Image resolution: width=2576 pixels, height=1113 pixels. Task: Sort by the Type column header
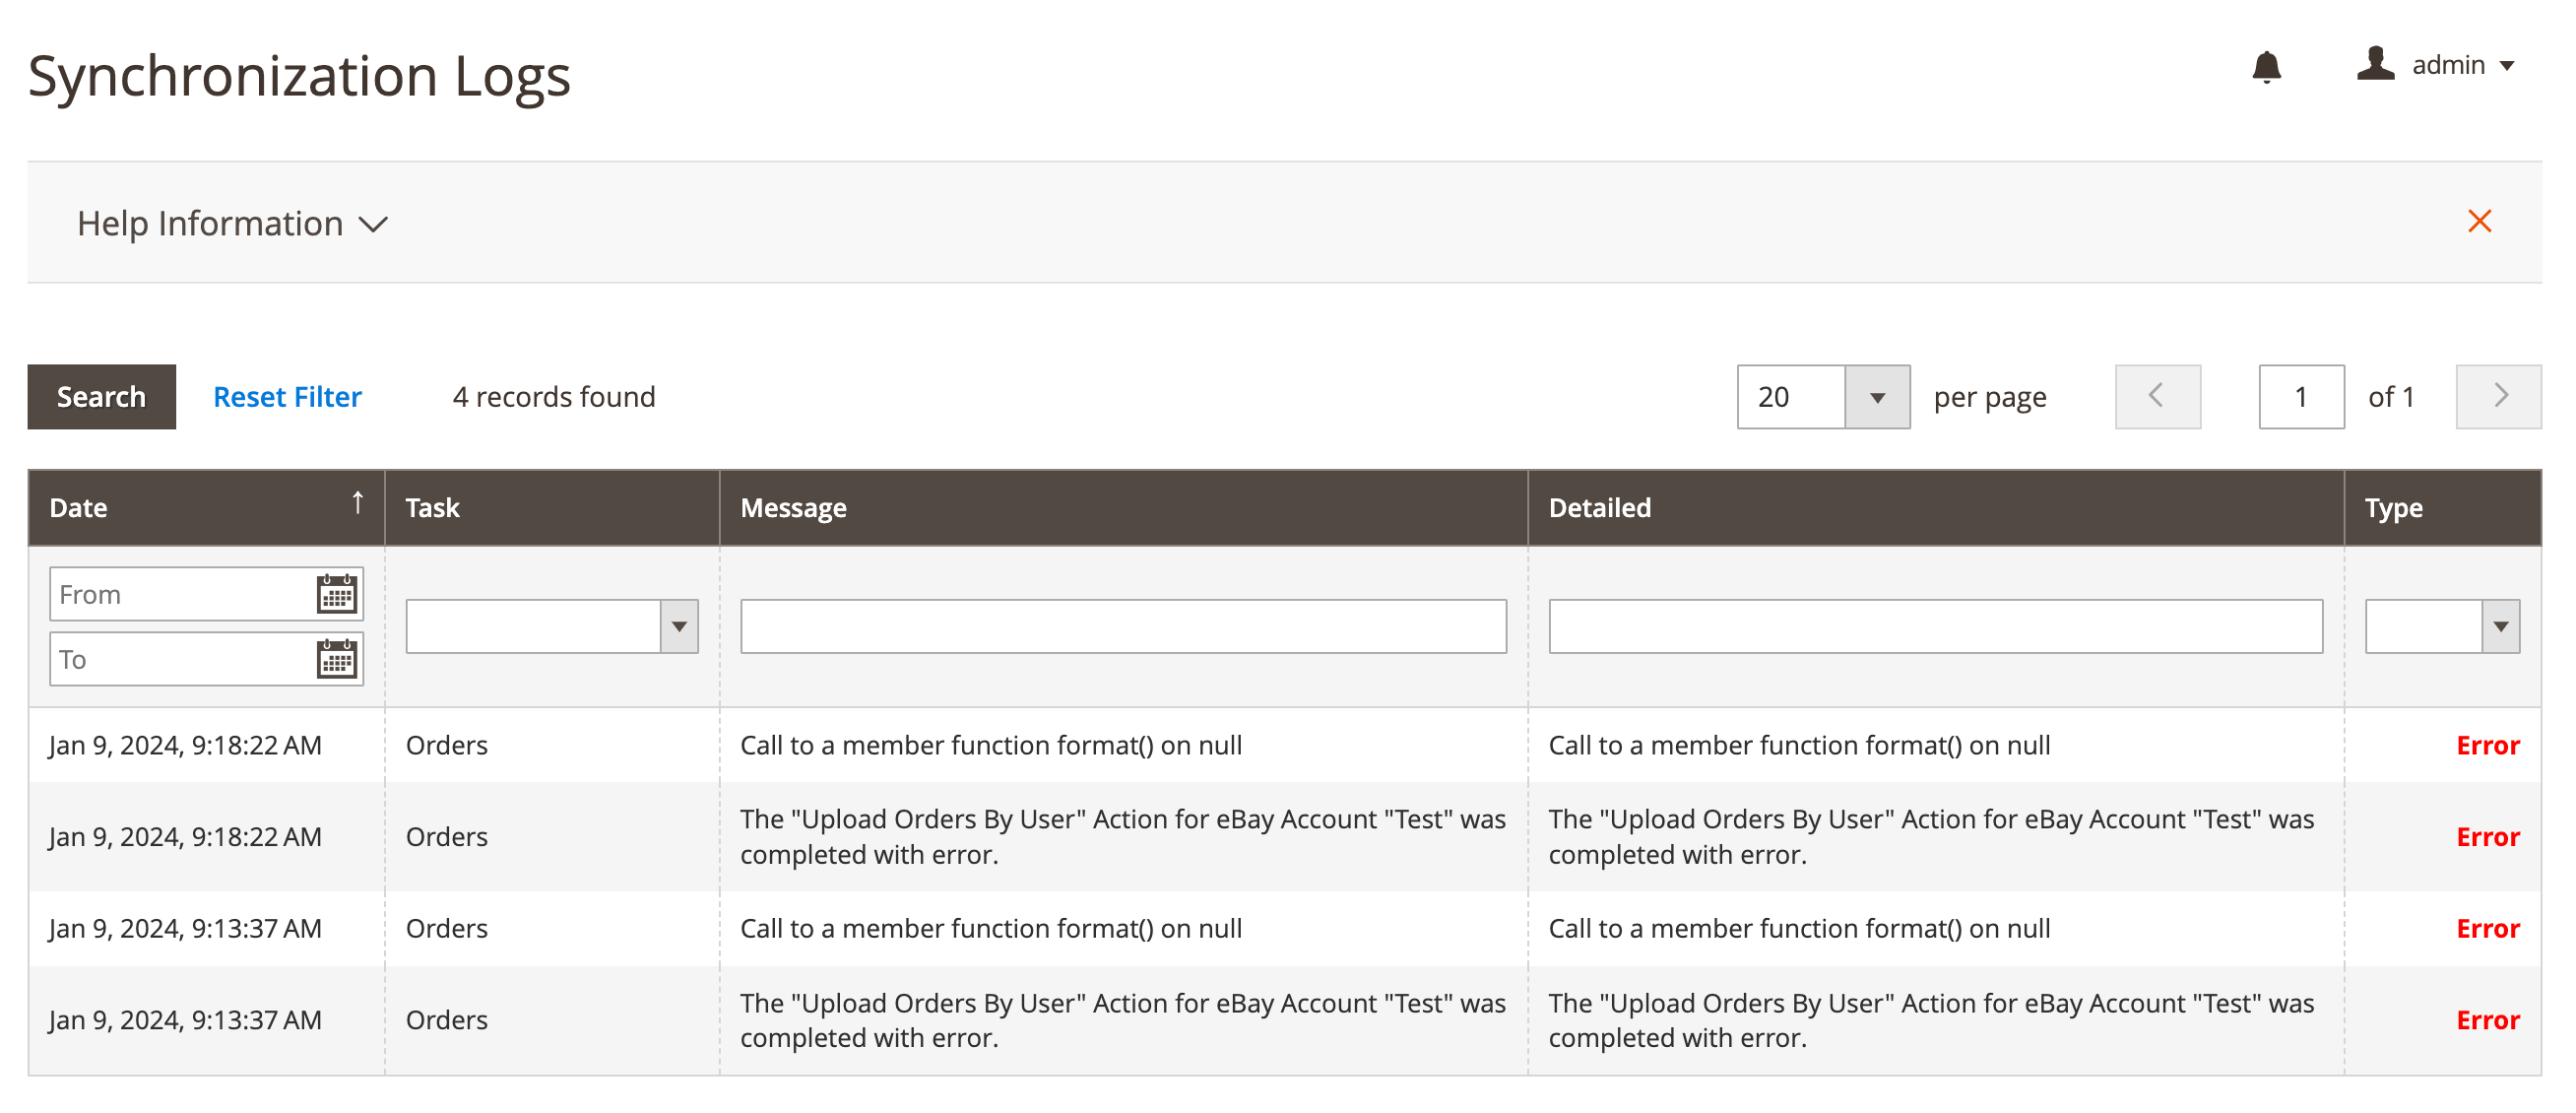click(2393, 508)
